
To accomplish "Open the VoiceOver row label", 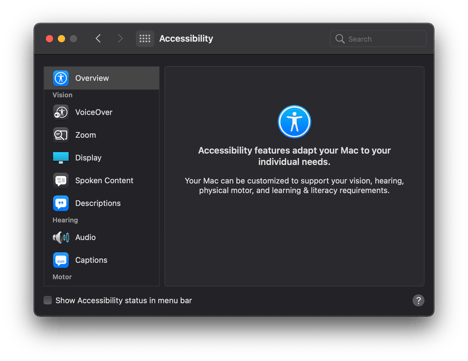I will point(94,112).
